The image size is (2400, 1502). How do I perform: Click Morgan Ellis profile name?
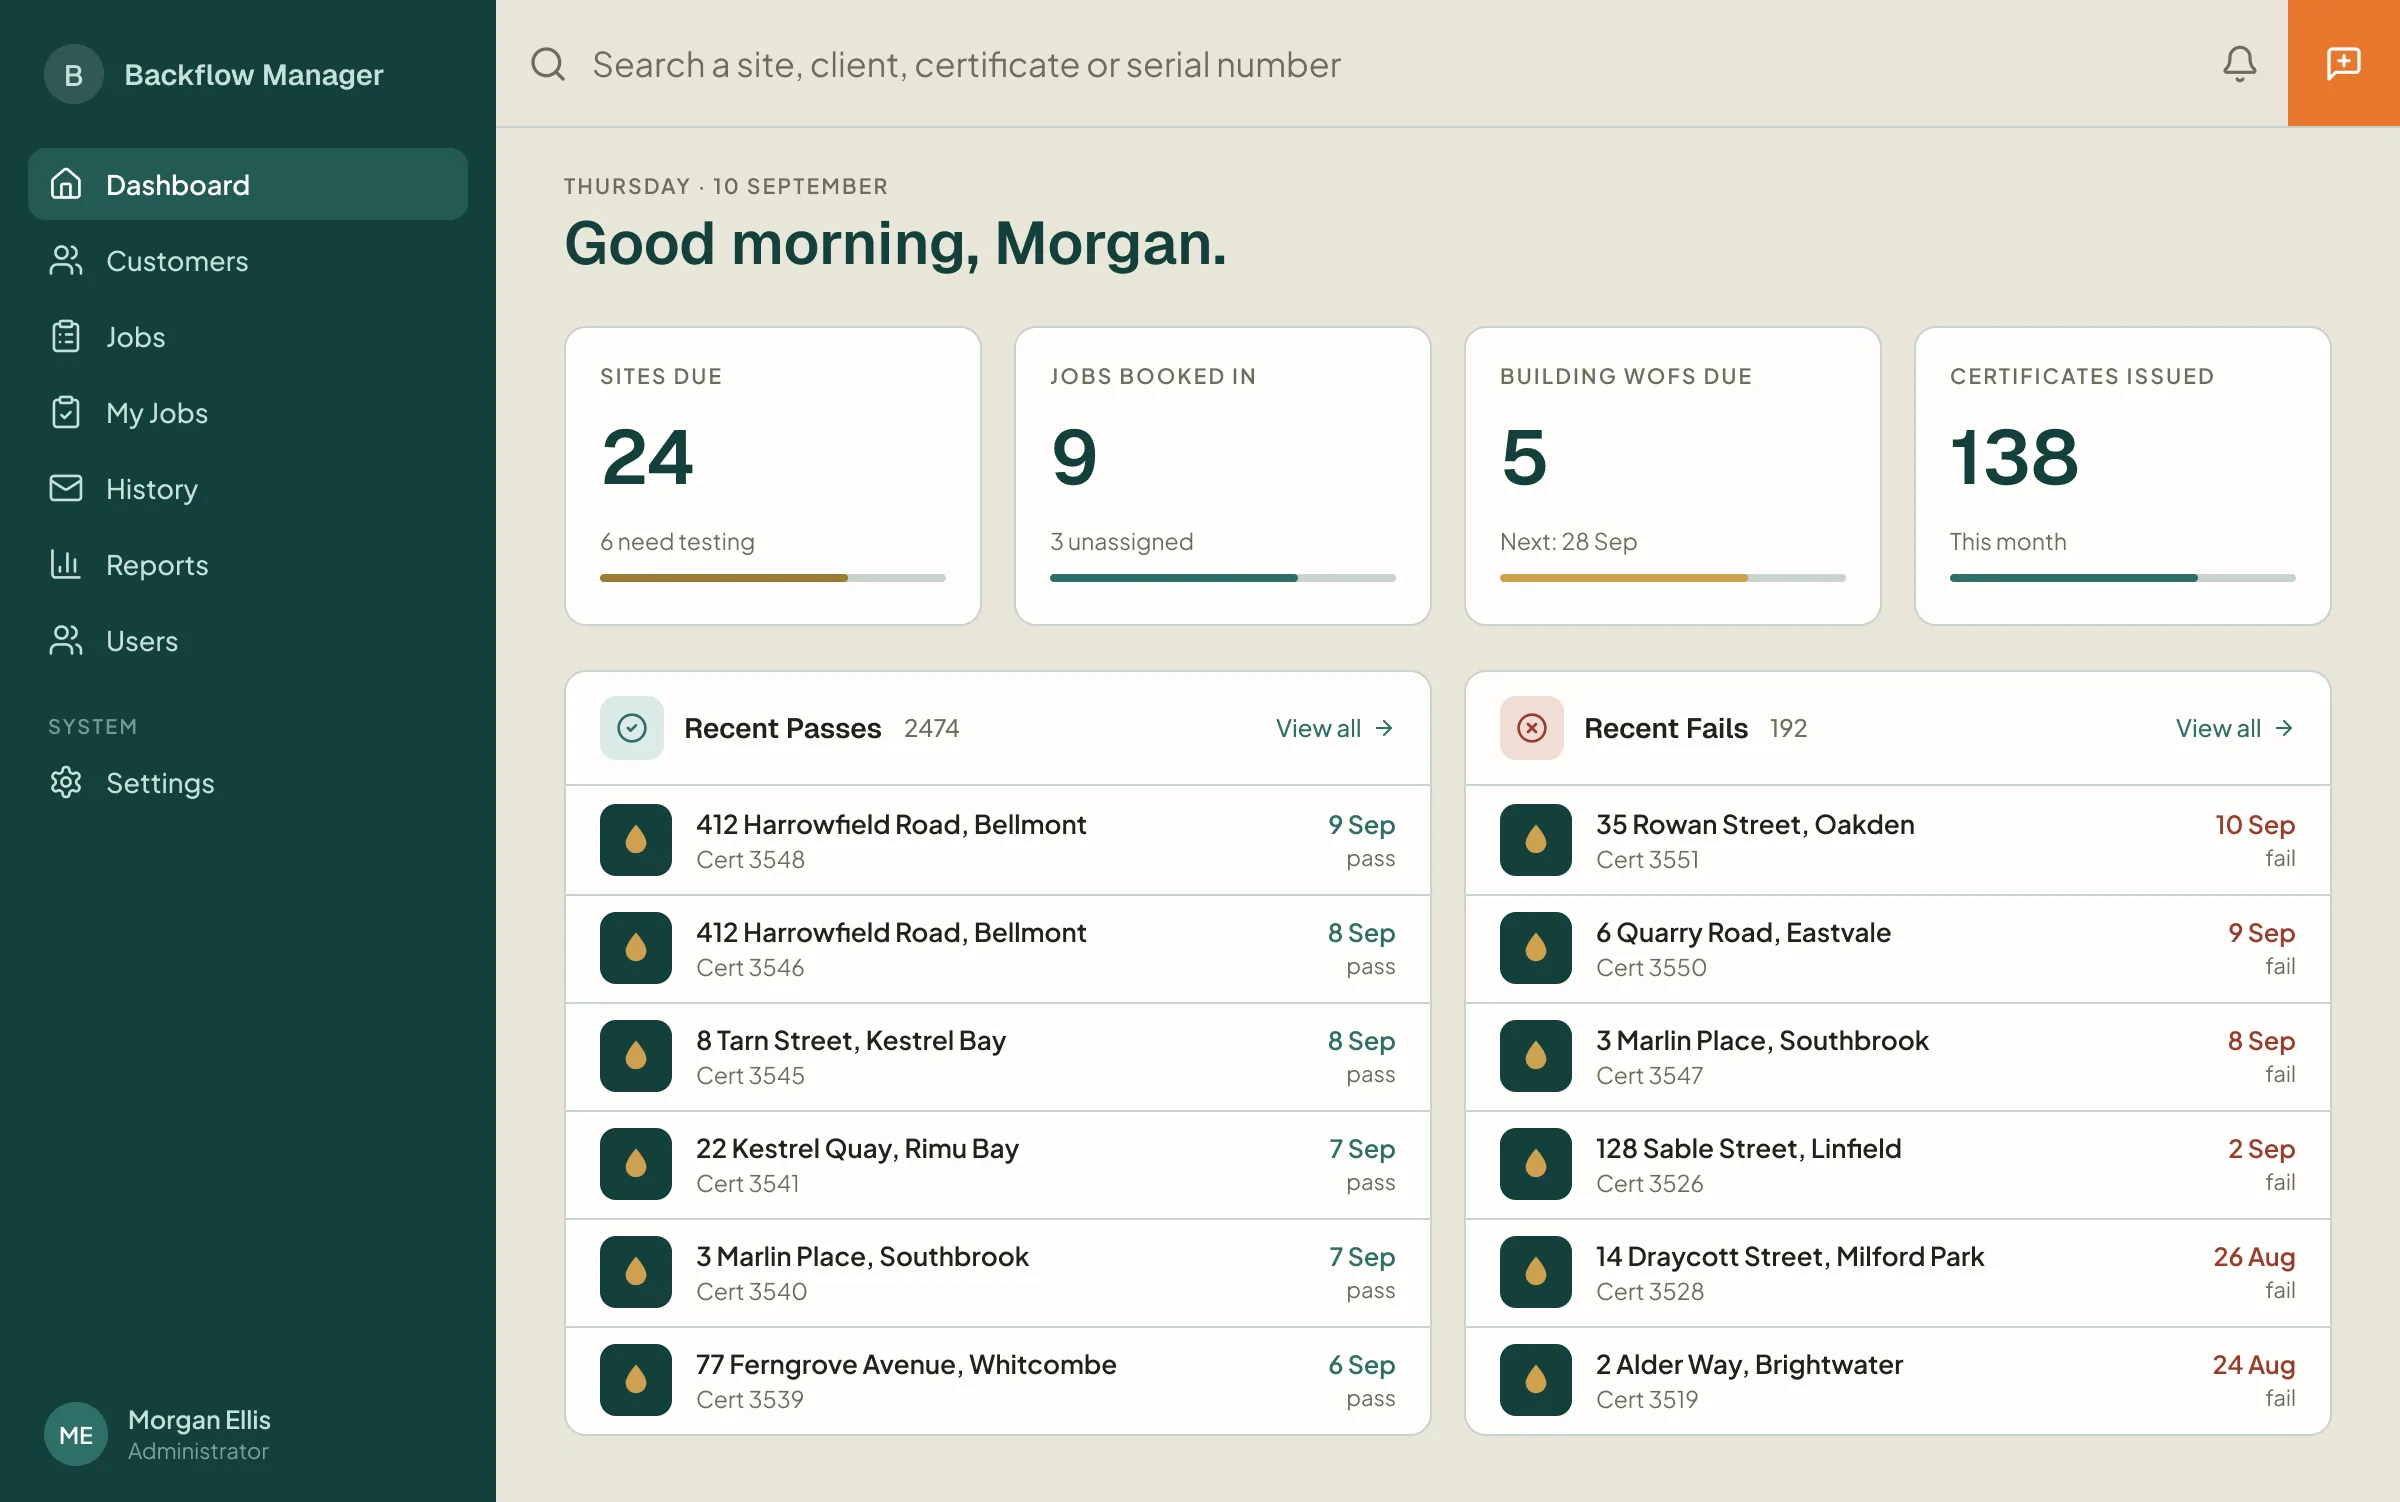click(x=199, y=1419)
